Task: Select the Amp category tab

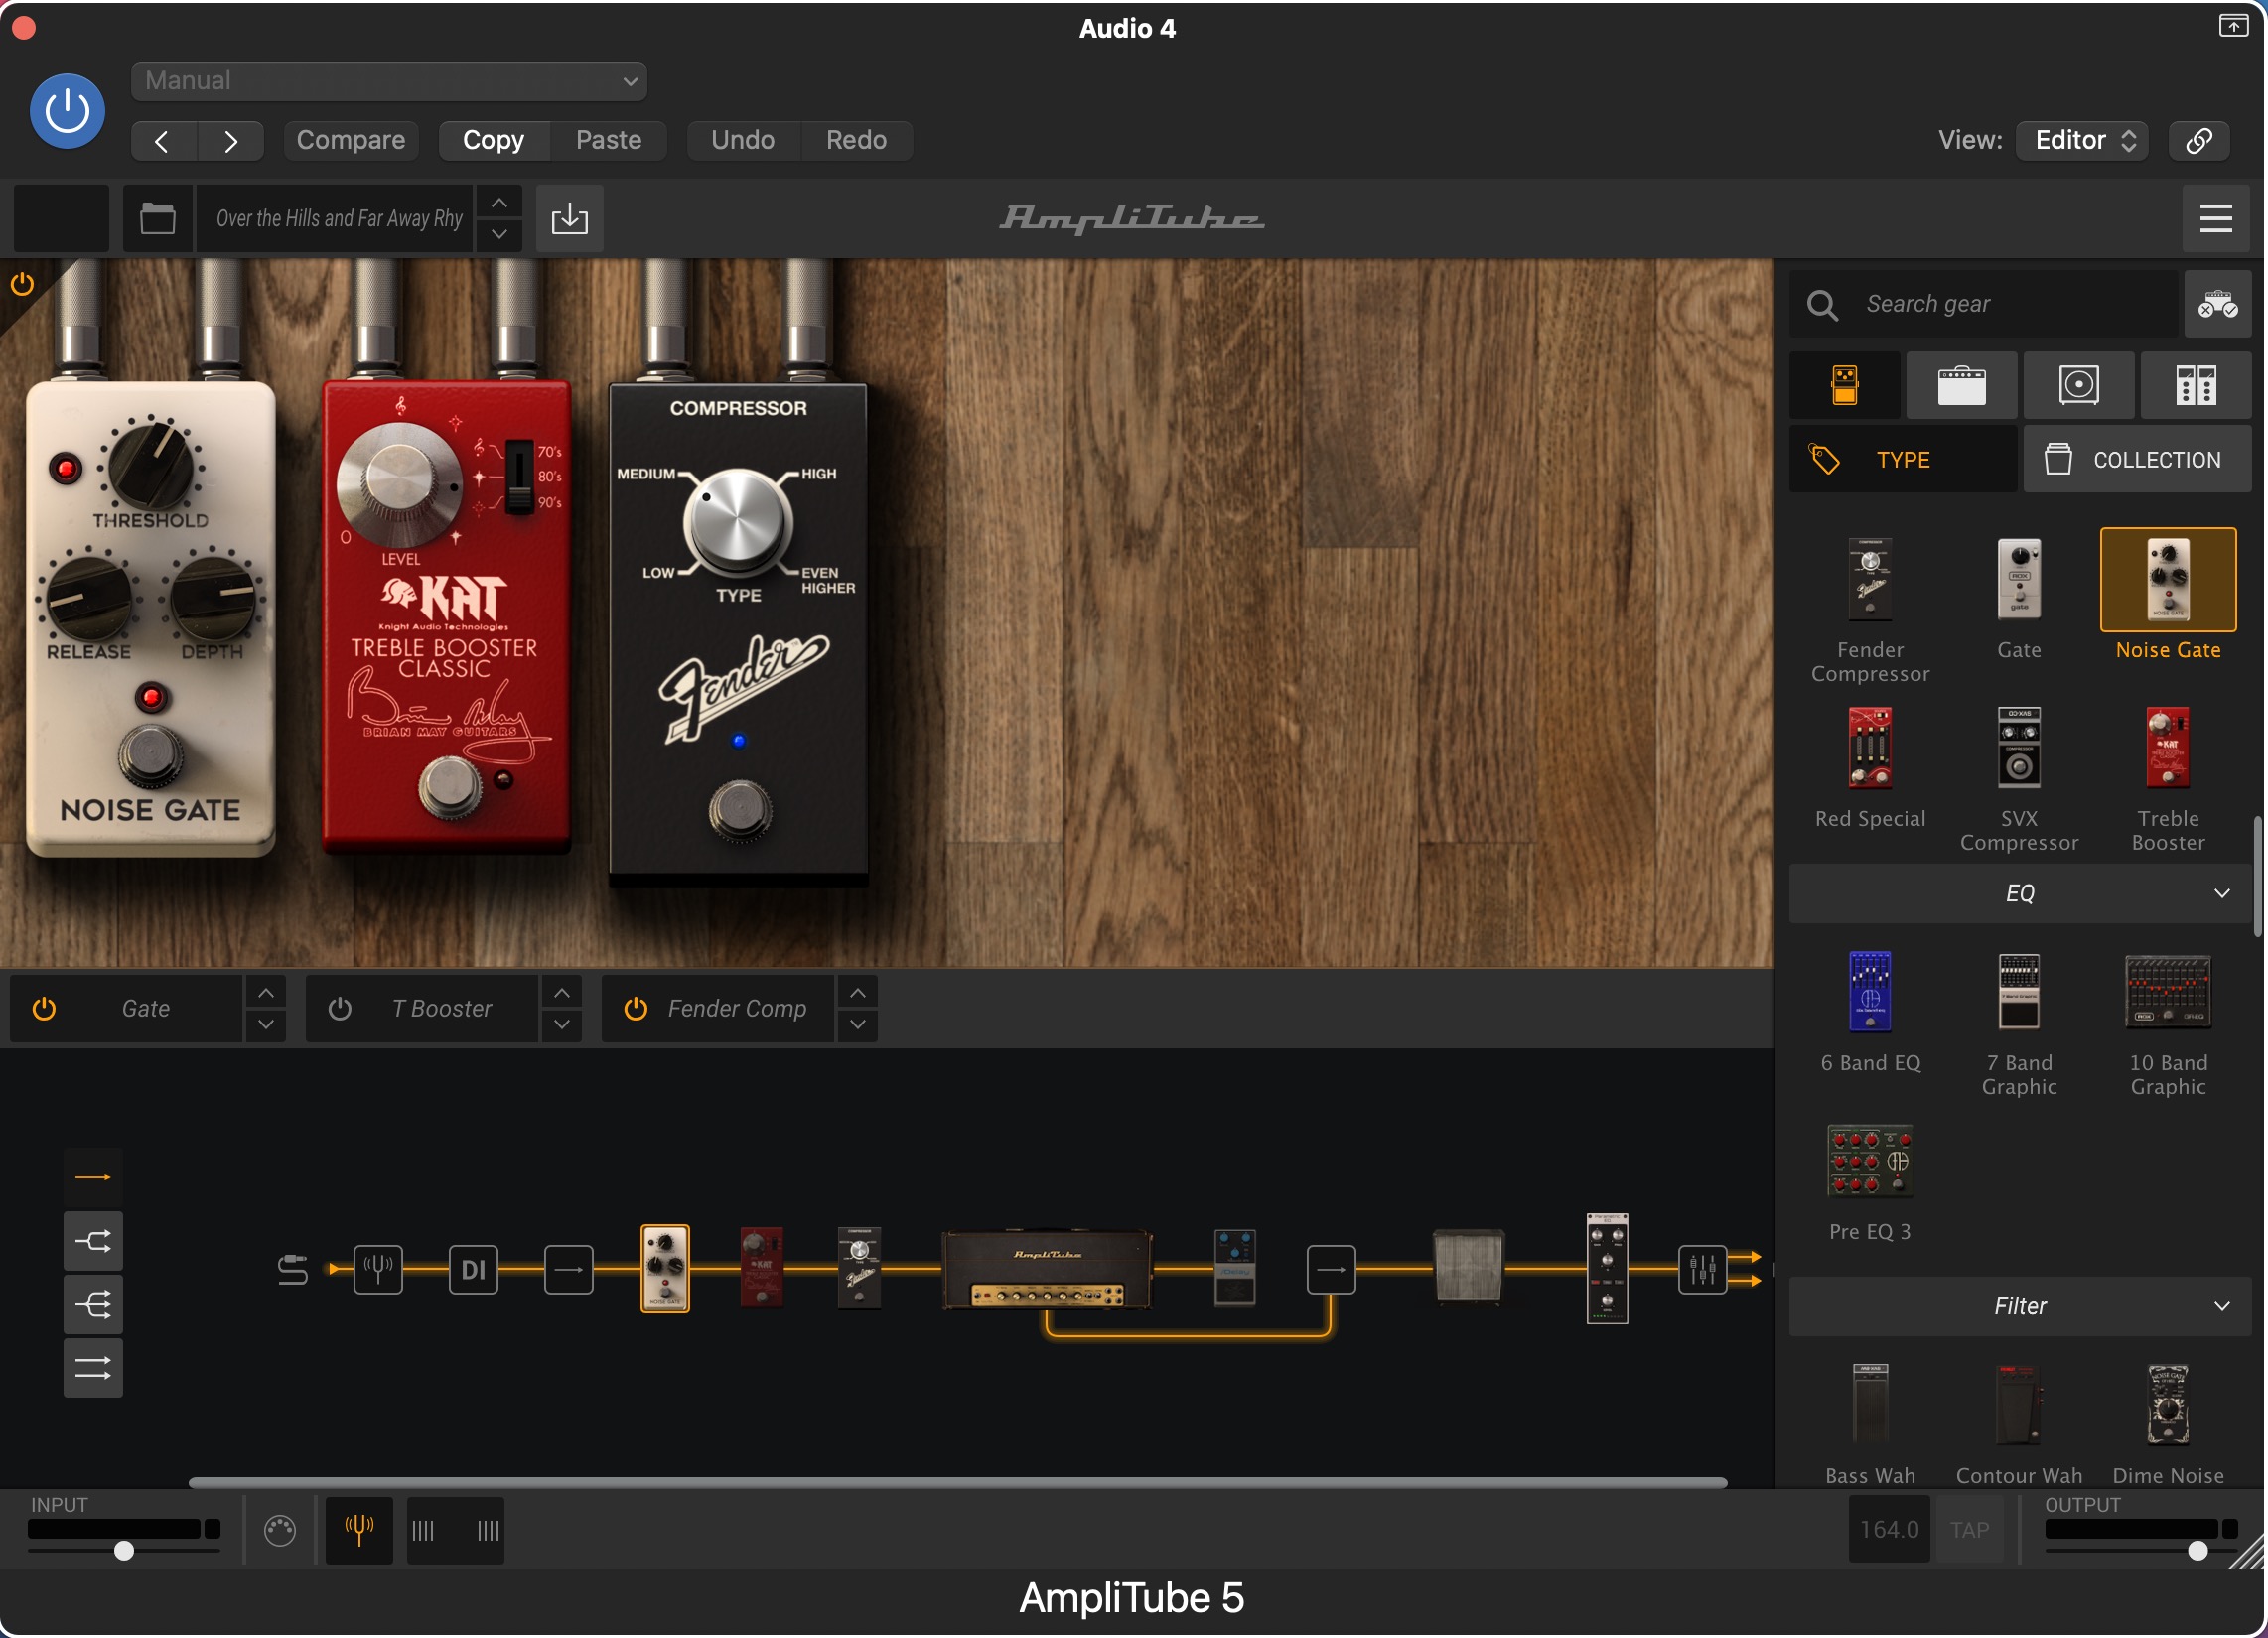Action: pyautogui.click(x=1963, y=386)
